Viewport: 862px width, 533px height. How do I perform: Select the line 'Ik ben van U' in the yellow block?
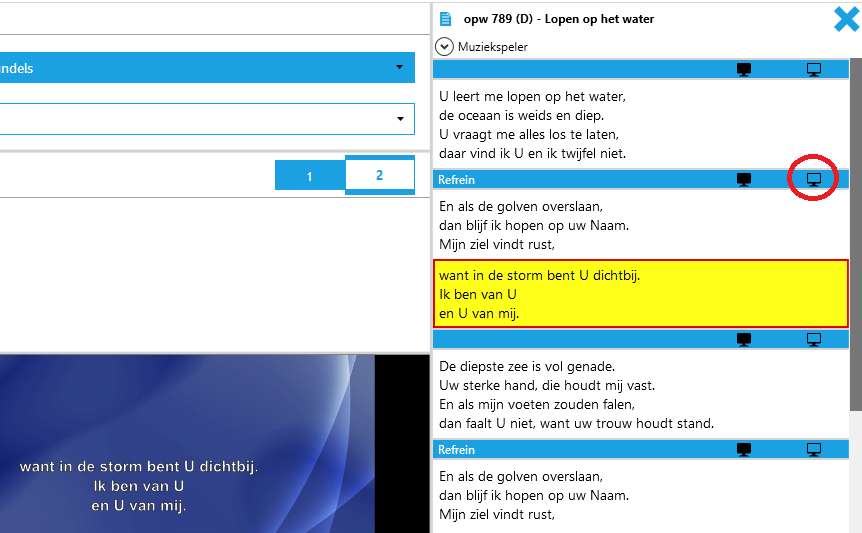coord(478,295)
